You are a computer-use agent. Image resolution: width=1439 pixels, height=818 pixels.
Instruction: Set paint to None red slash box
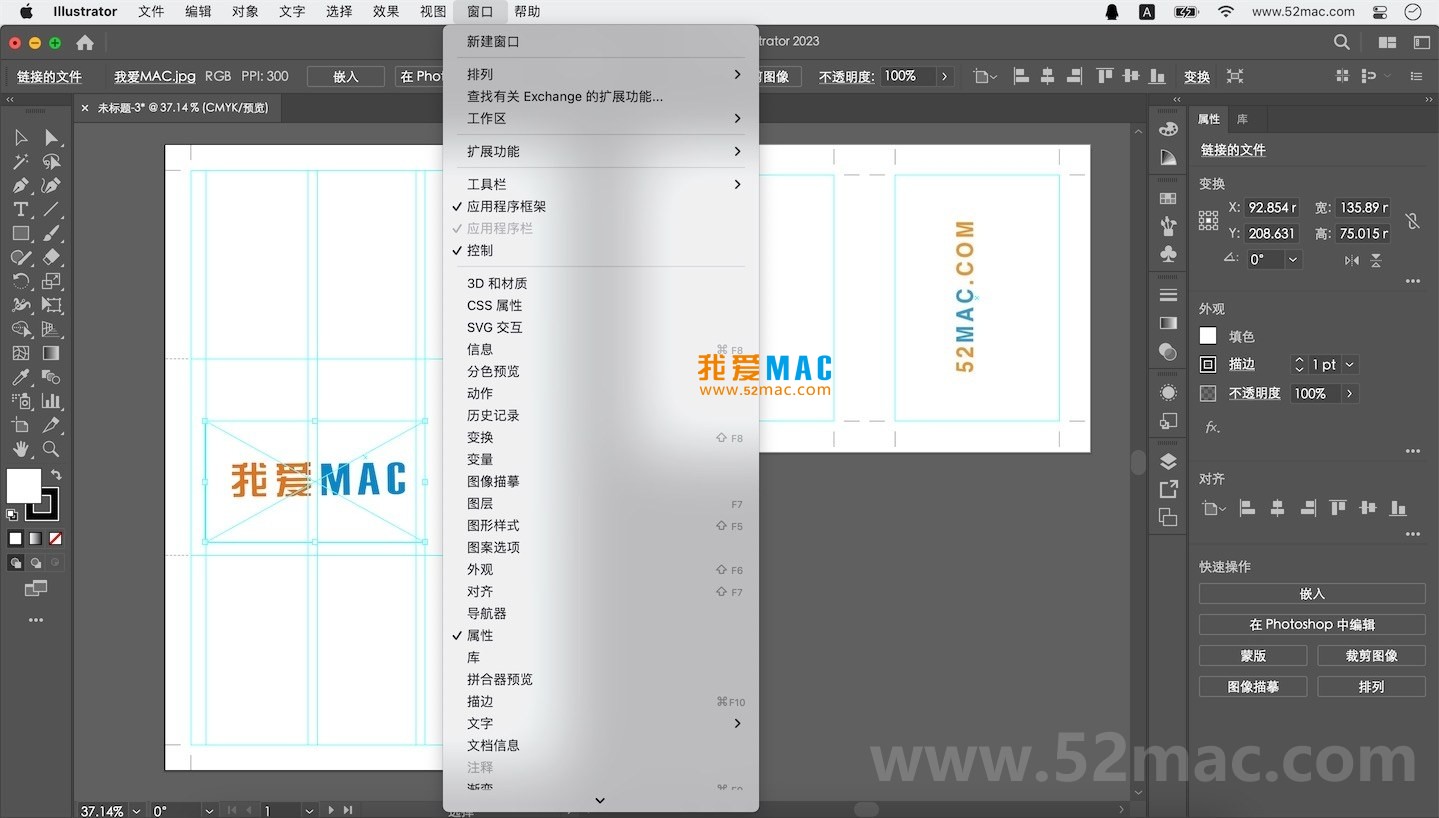56,538
